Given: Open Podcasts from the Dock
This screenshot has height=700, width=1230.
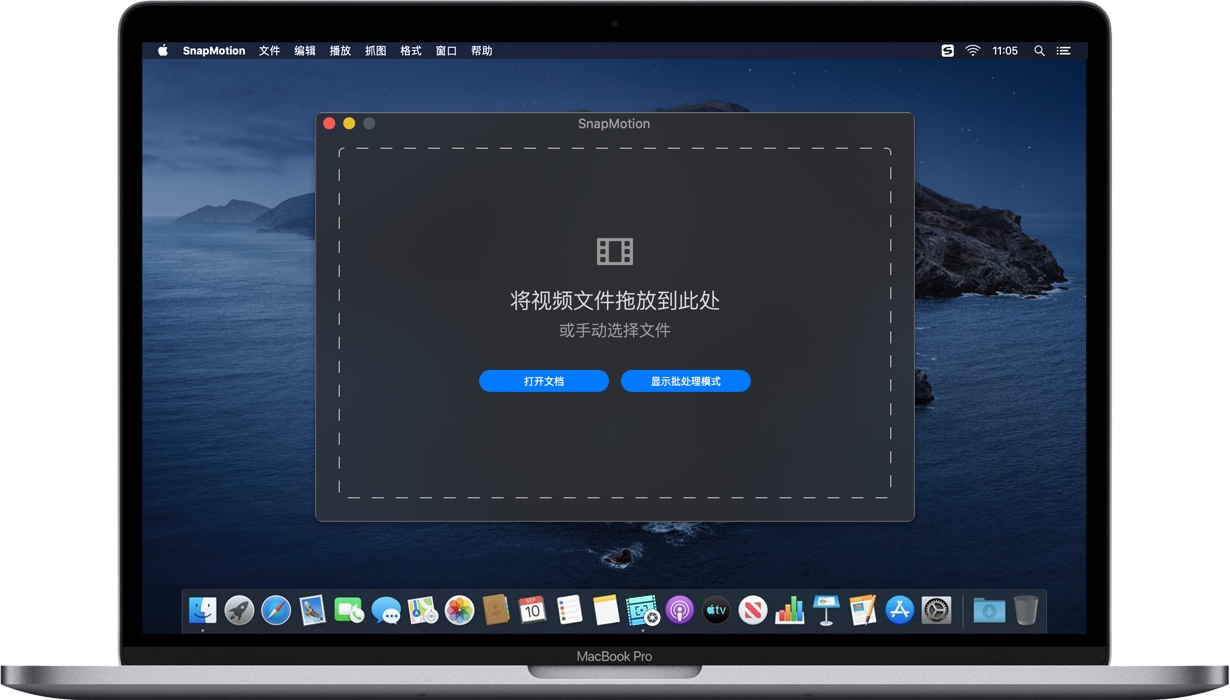Looking at the screenshot, I should click(x=678, y=610).
